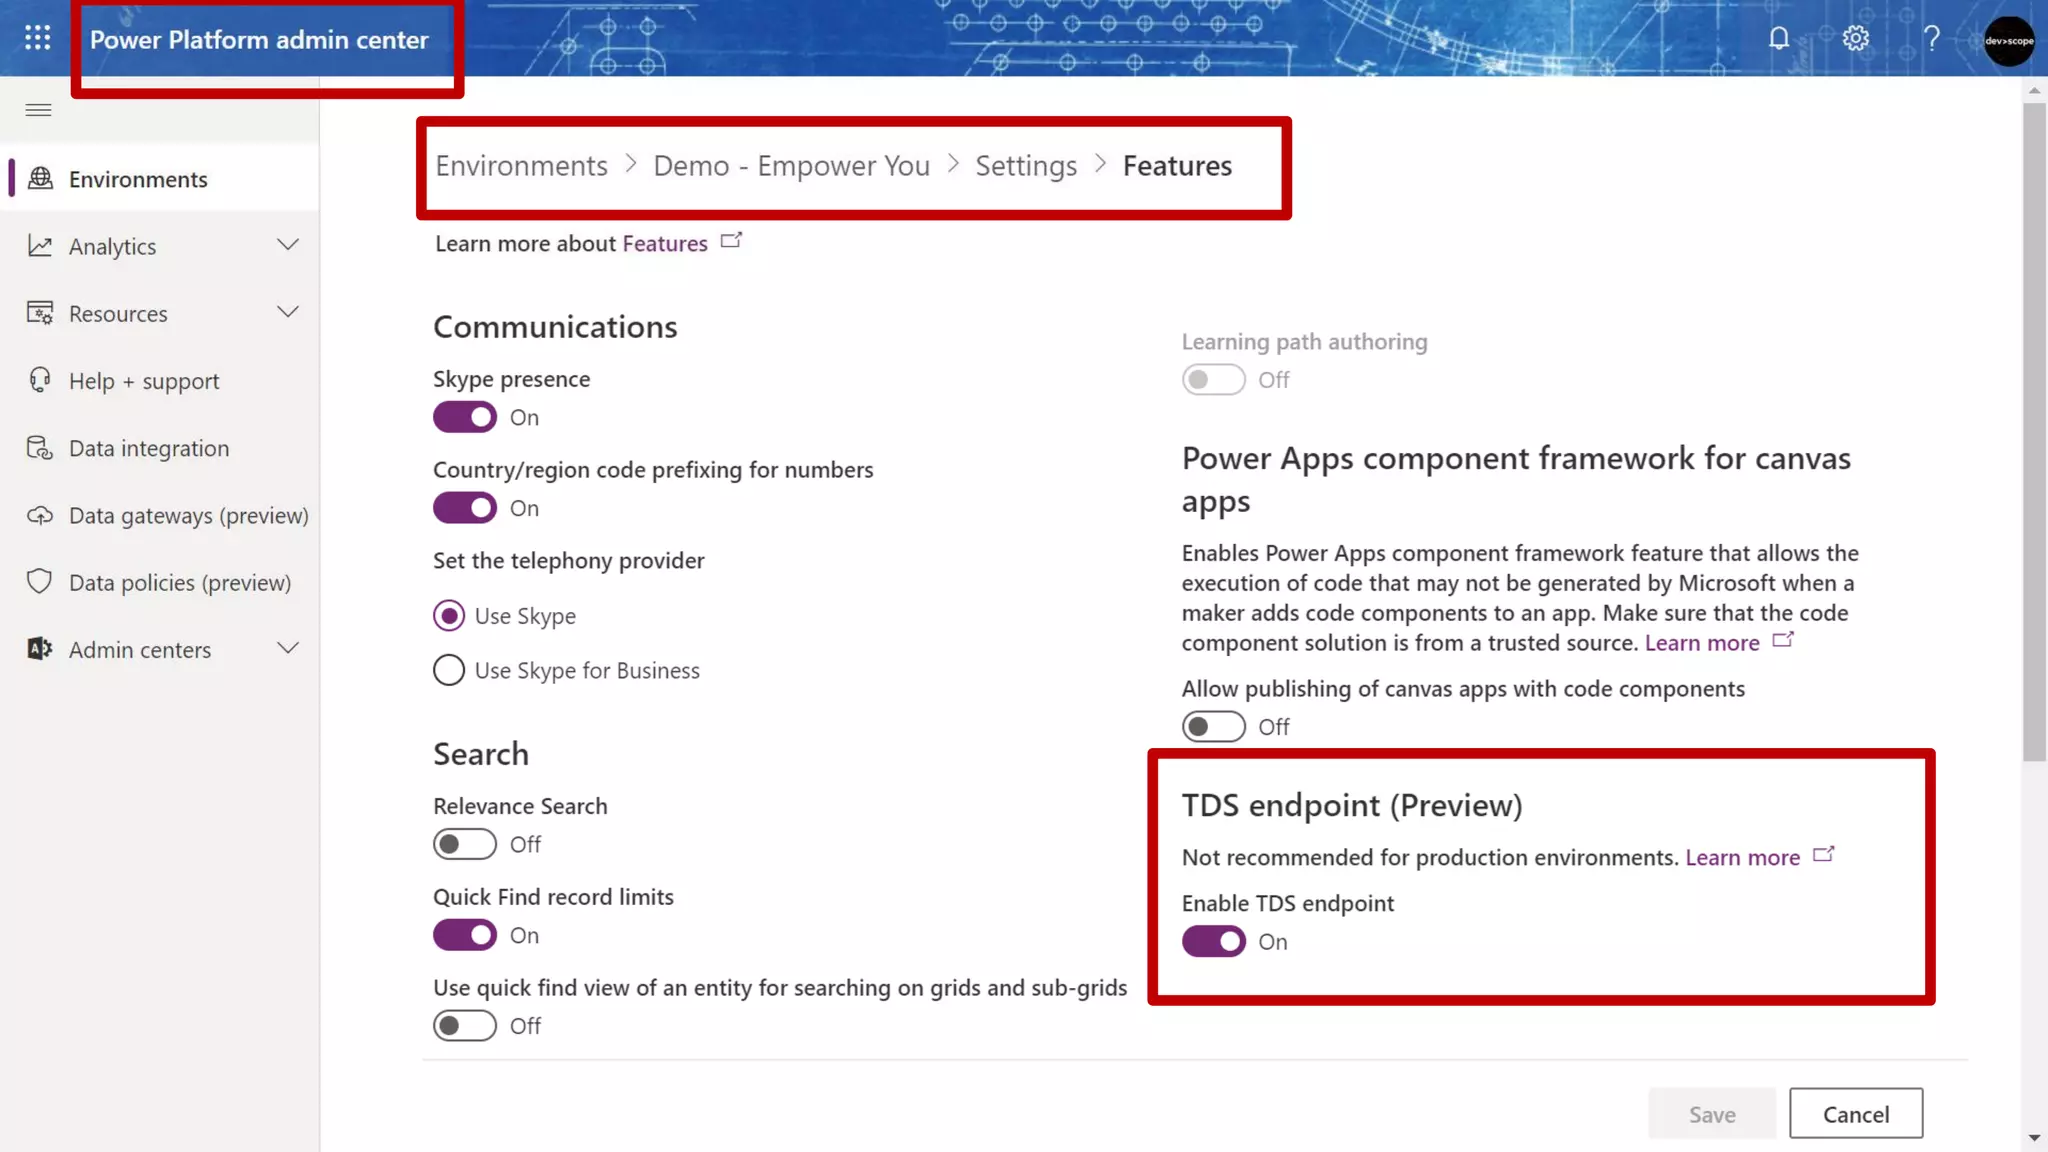This screenshot has width=2048, height=1152.
Task: Disable the Enable TDS endpoint toggle
Action: pos(1213,941)
